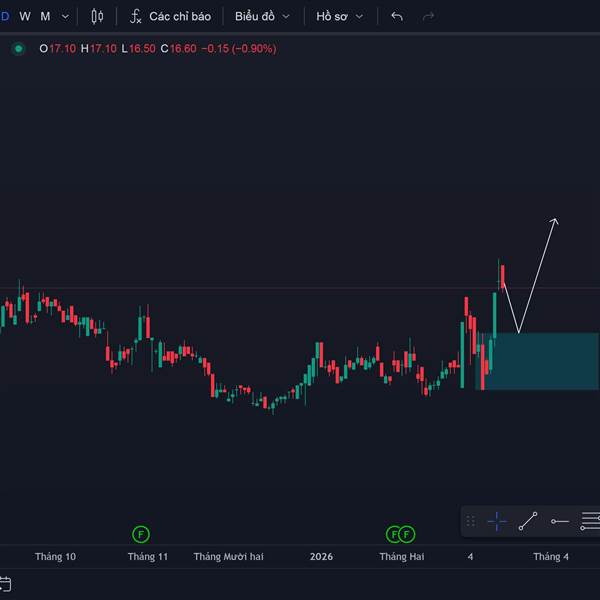Click the green symbol status dot
This screenshot has height=600, width=600.
18,49
